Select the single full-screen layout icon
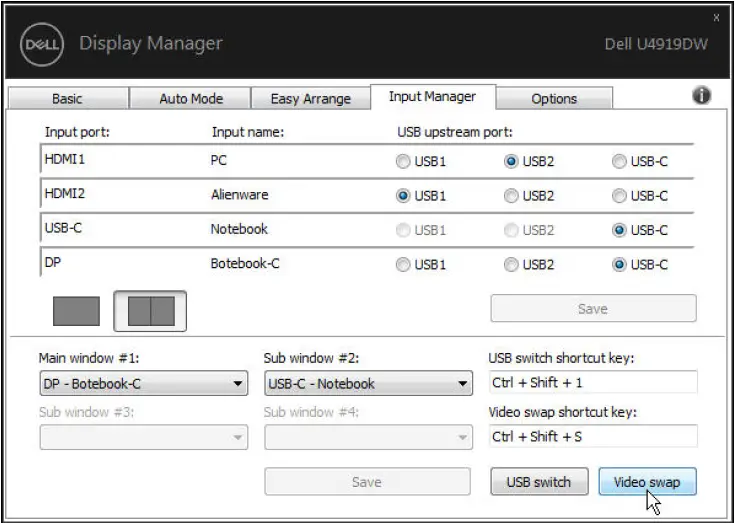 click(76, 311)
